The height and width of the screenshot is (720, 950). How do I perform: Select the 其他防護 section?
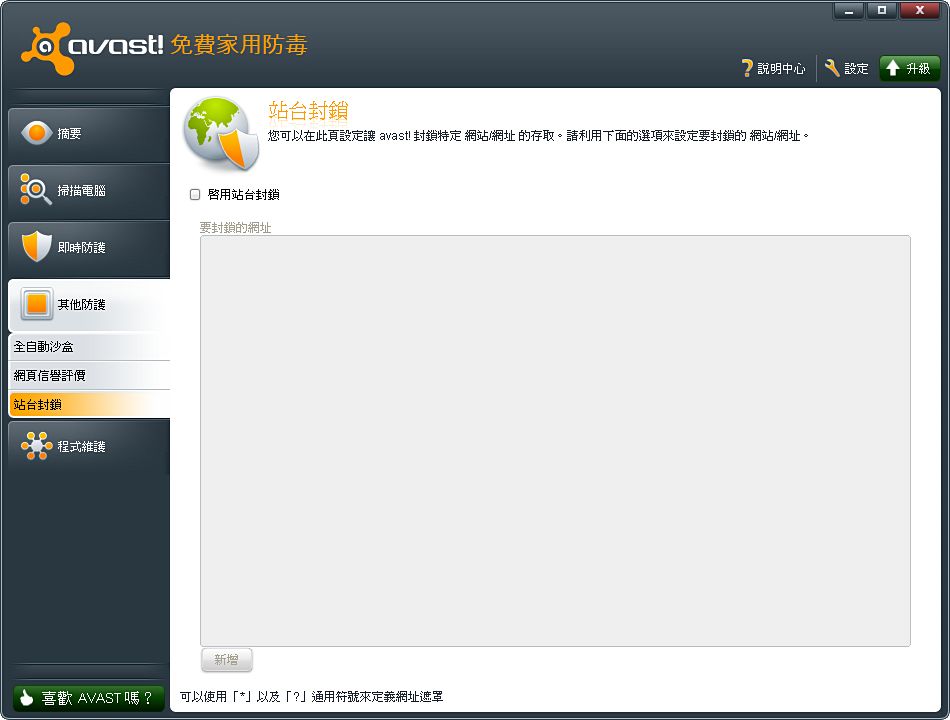pyautogui.click(x=89, y=305)
